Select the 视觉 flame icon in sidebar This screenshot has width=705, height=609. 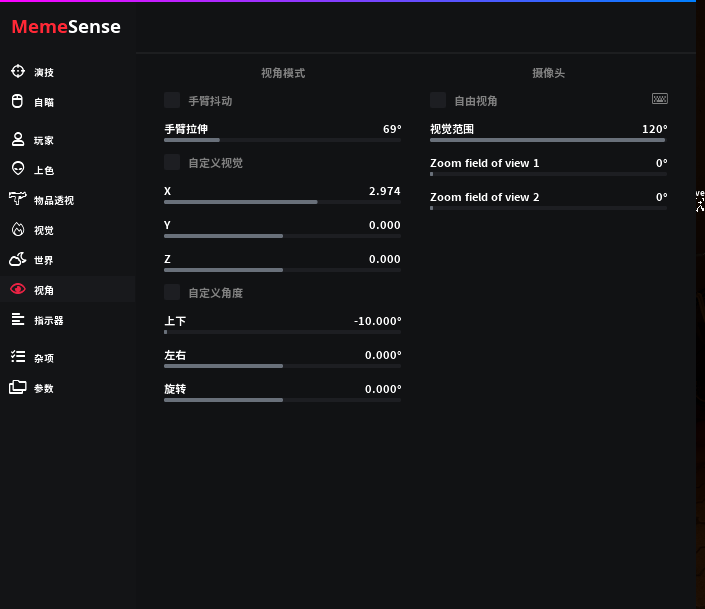(x=18, y=229)
